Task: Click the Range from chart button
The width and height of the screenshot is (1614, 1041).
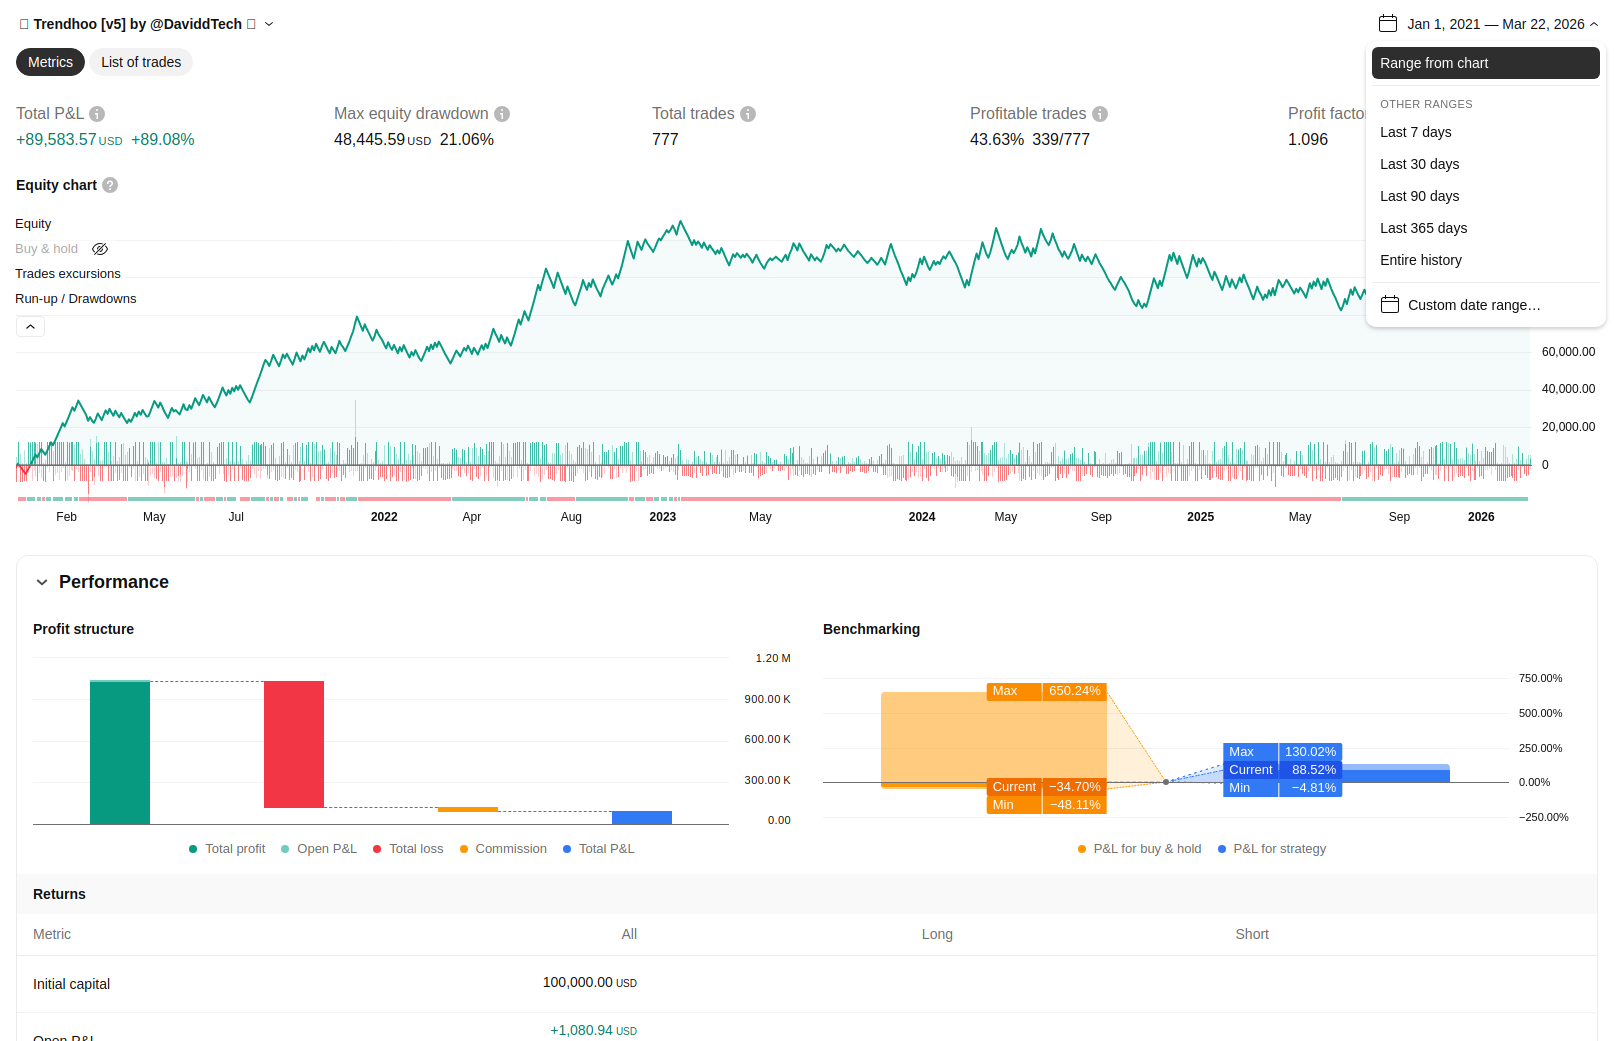Action: 1485,63
